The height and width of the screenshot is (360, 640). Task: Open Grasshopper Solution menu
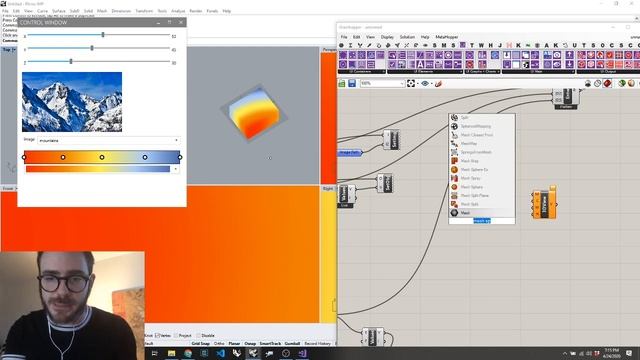click(x=407, y=37)
